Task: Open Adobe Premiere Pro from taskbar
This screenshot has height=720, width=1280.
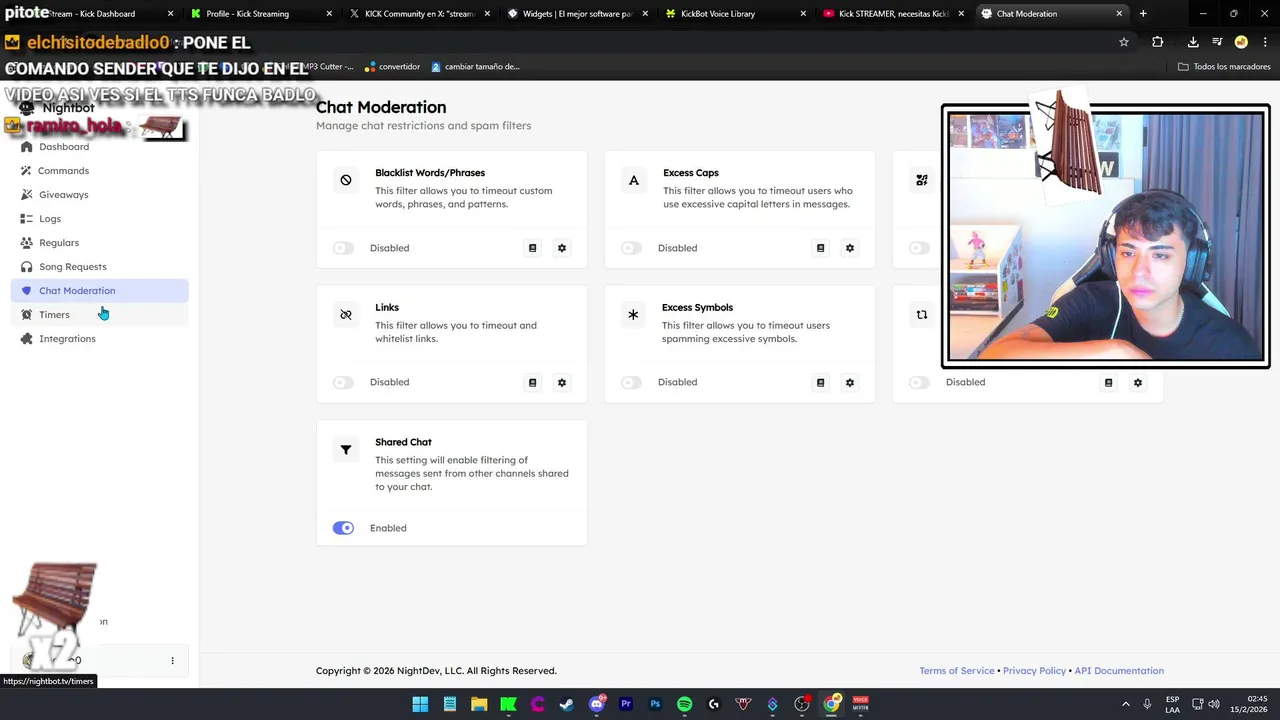Action: click(626, 704)
